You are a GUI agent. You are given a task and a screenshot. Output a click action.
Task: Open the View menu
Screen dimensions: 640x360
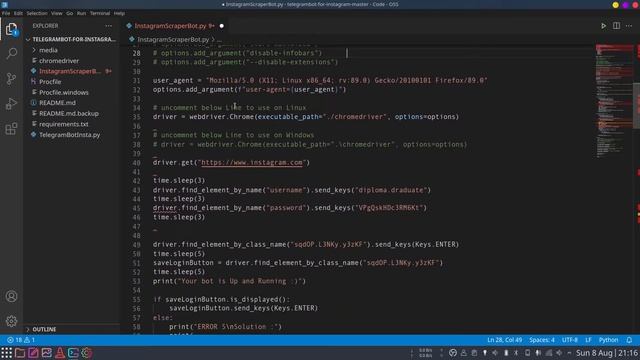[57, 13]
